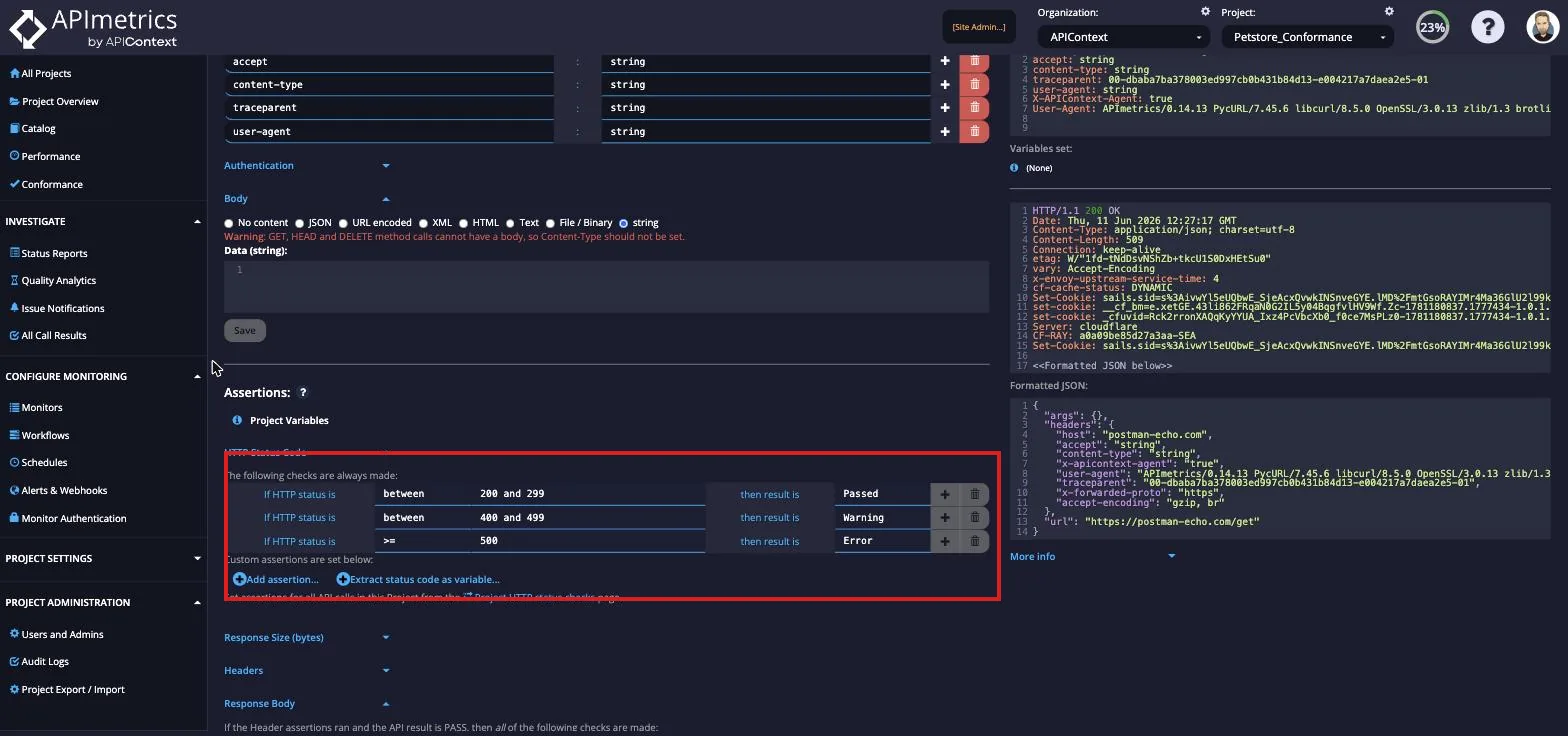
Task: Select the Text body option
Action: click(x=510, y=223)
